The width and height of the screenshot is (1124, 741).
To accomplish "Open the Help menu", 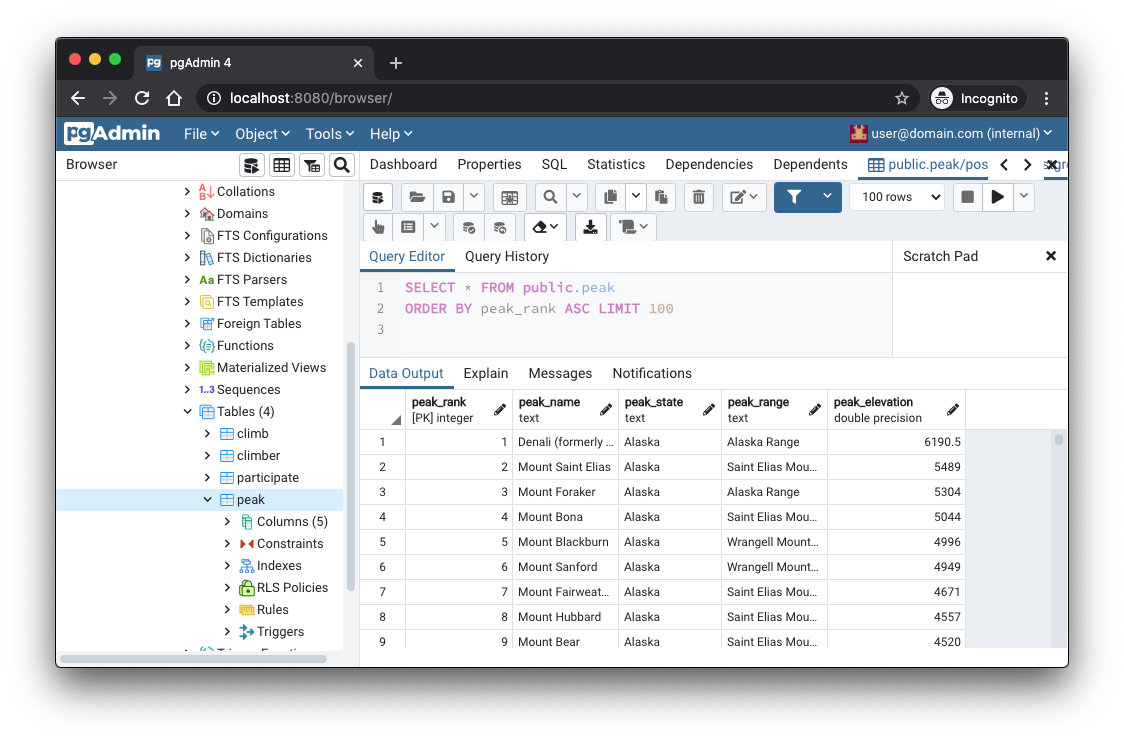I will 391,134.
